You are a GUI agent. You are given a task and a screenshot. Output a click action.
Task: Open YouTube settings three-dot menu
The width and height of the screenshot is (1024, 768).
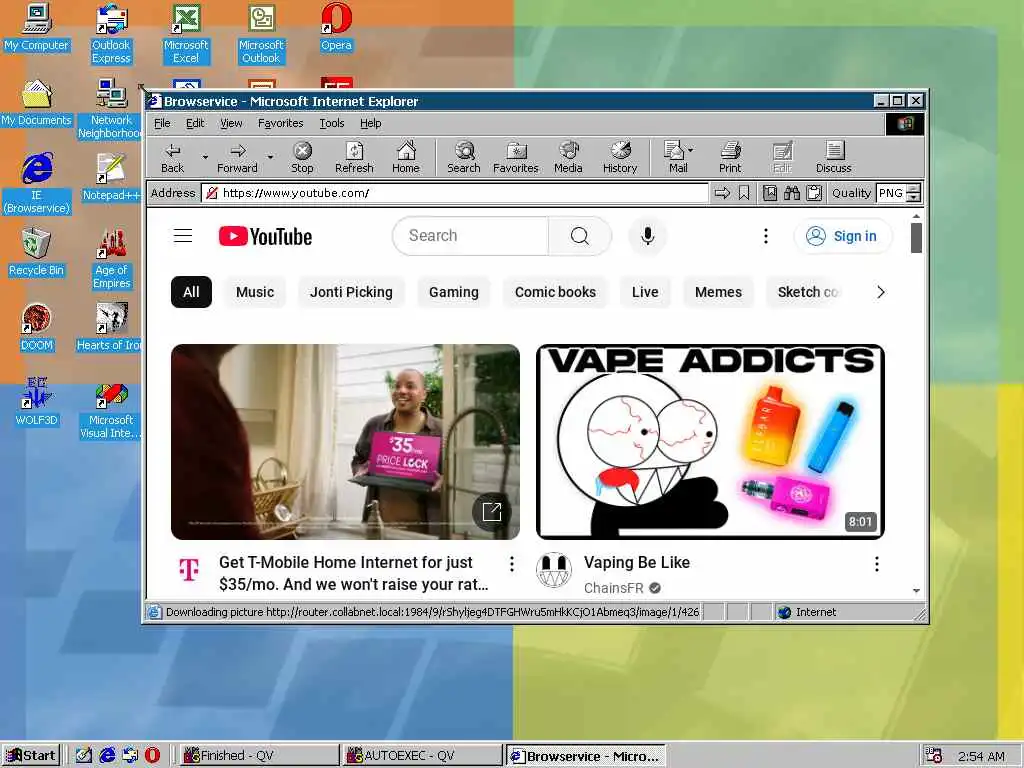point(766,236)
